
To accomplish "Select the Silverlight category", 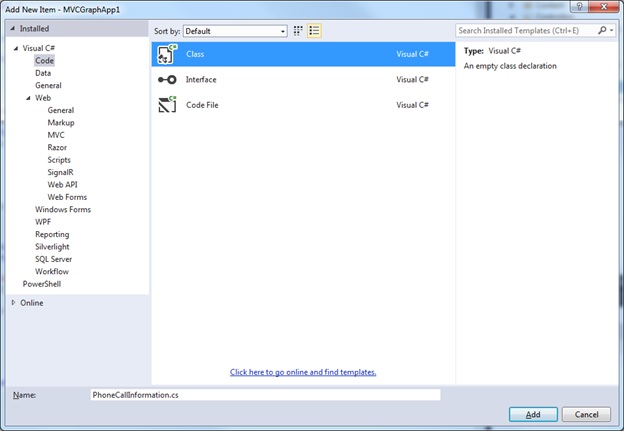I will (x=52, y=247).
